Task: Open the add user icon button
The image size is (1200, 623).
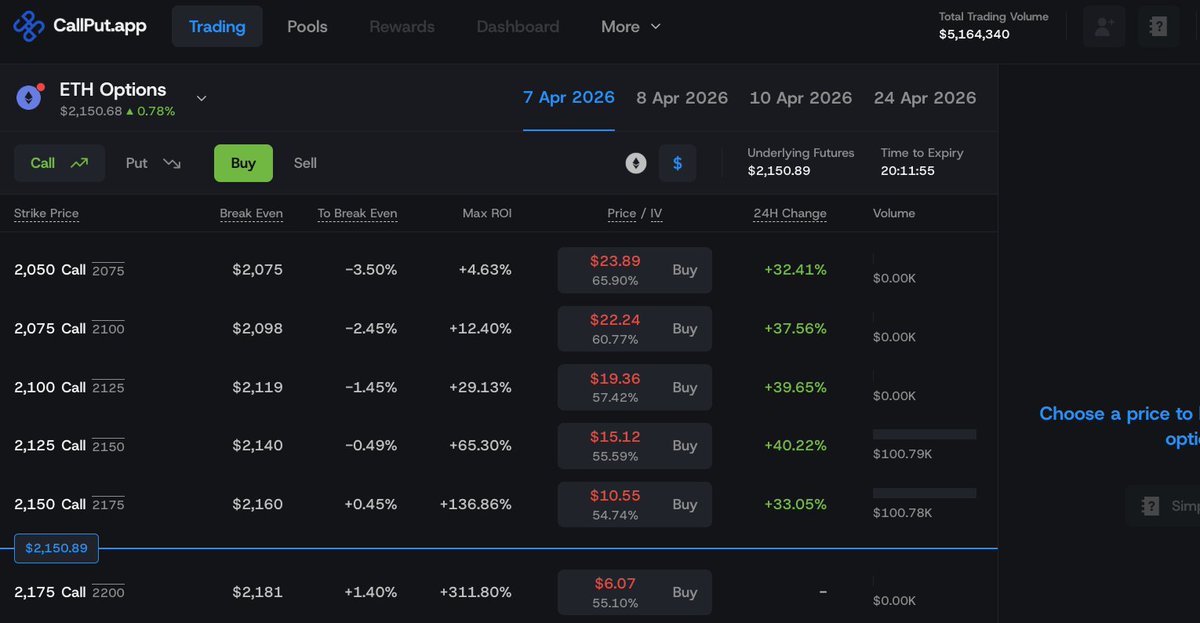Action: point(1104,27)
